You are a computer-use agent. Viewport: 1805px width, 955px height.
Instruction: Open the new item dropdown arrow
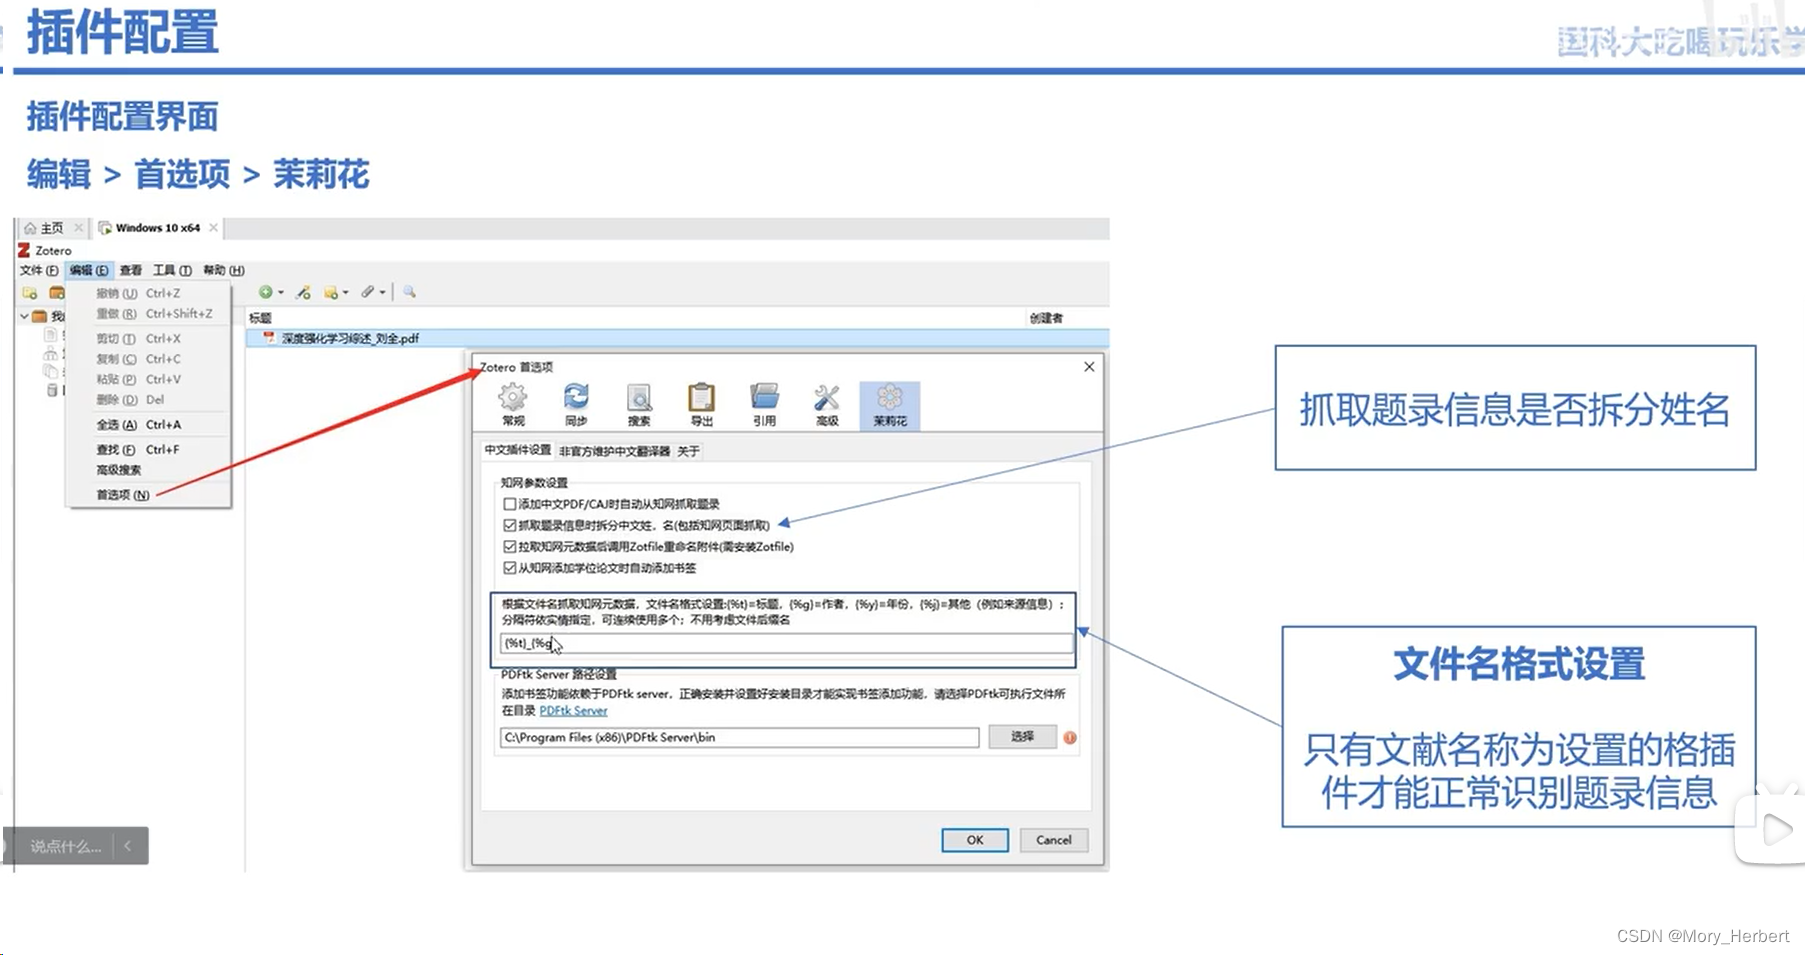(281, 293)
